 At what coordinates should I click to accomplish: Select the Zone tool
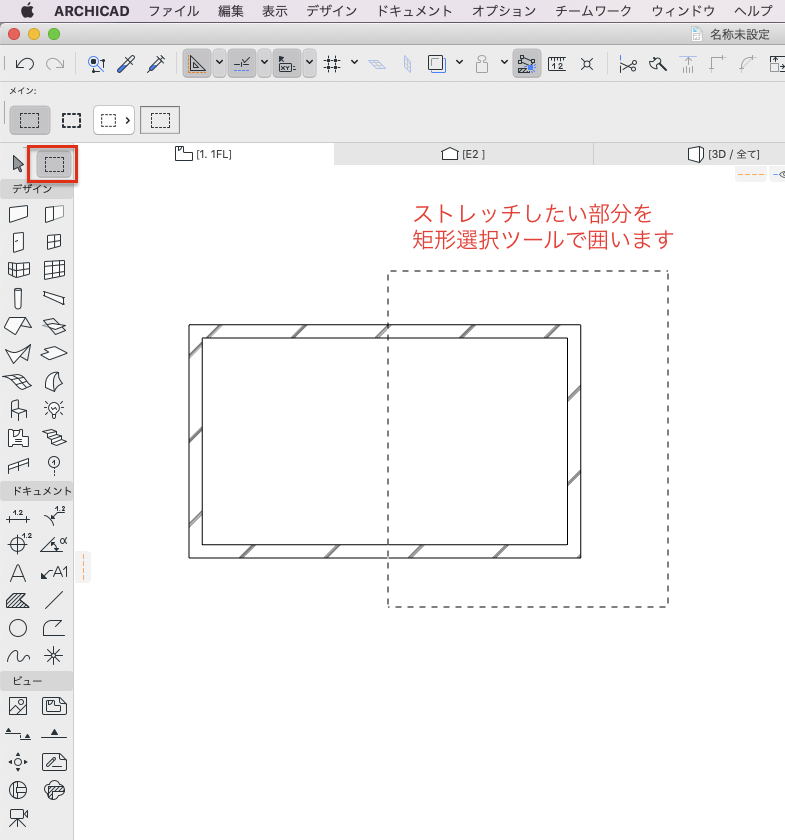pyautogui.click(x=18, y=438)
